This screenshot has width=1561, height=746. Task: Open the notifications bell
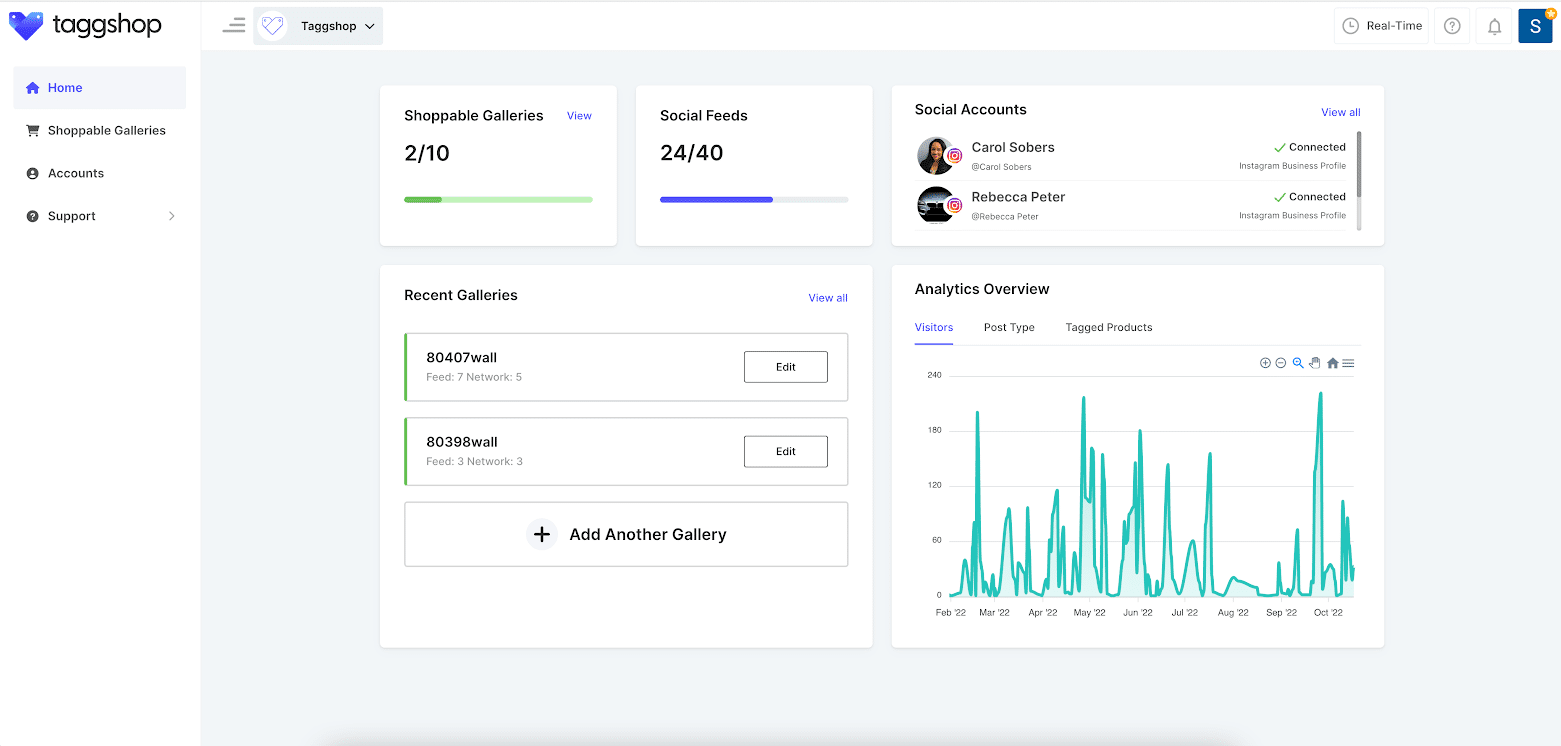(x=1494, y=26)
